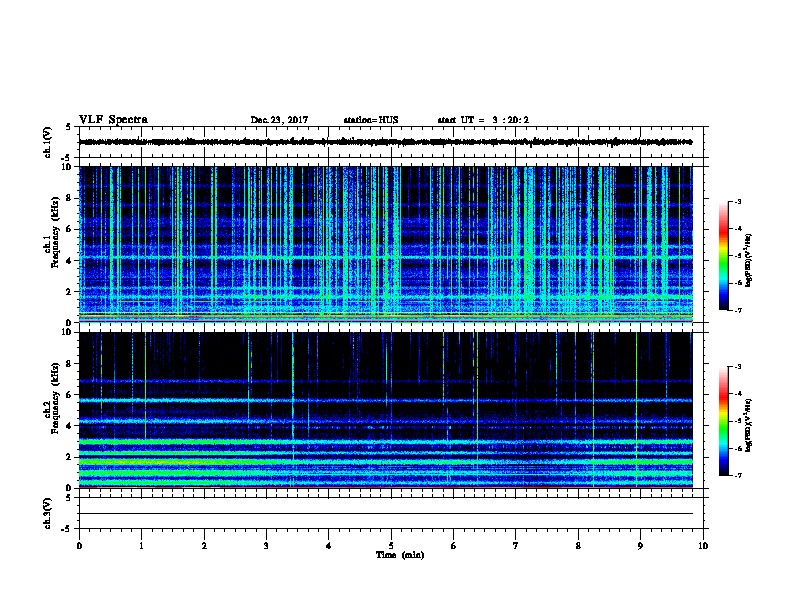Click the log(PSD) label beside the ch.1 color scale
Viewport: 792px width, 612px height.
[x=749, y=260]
